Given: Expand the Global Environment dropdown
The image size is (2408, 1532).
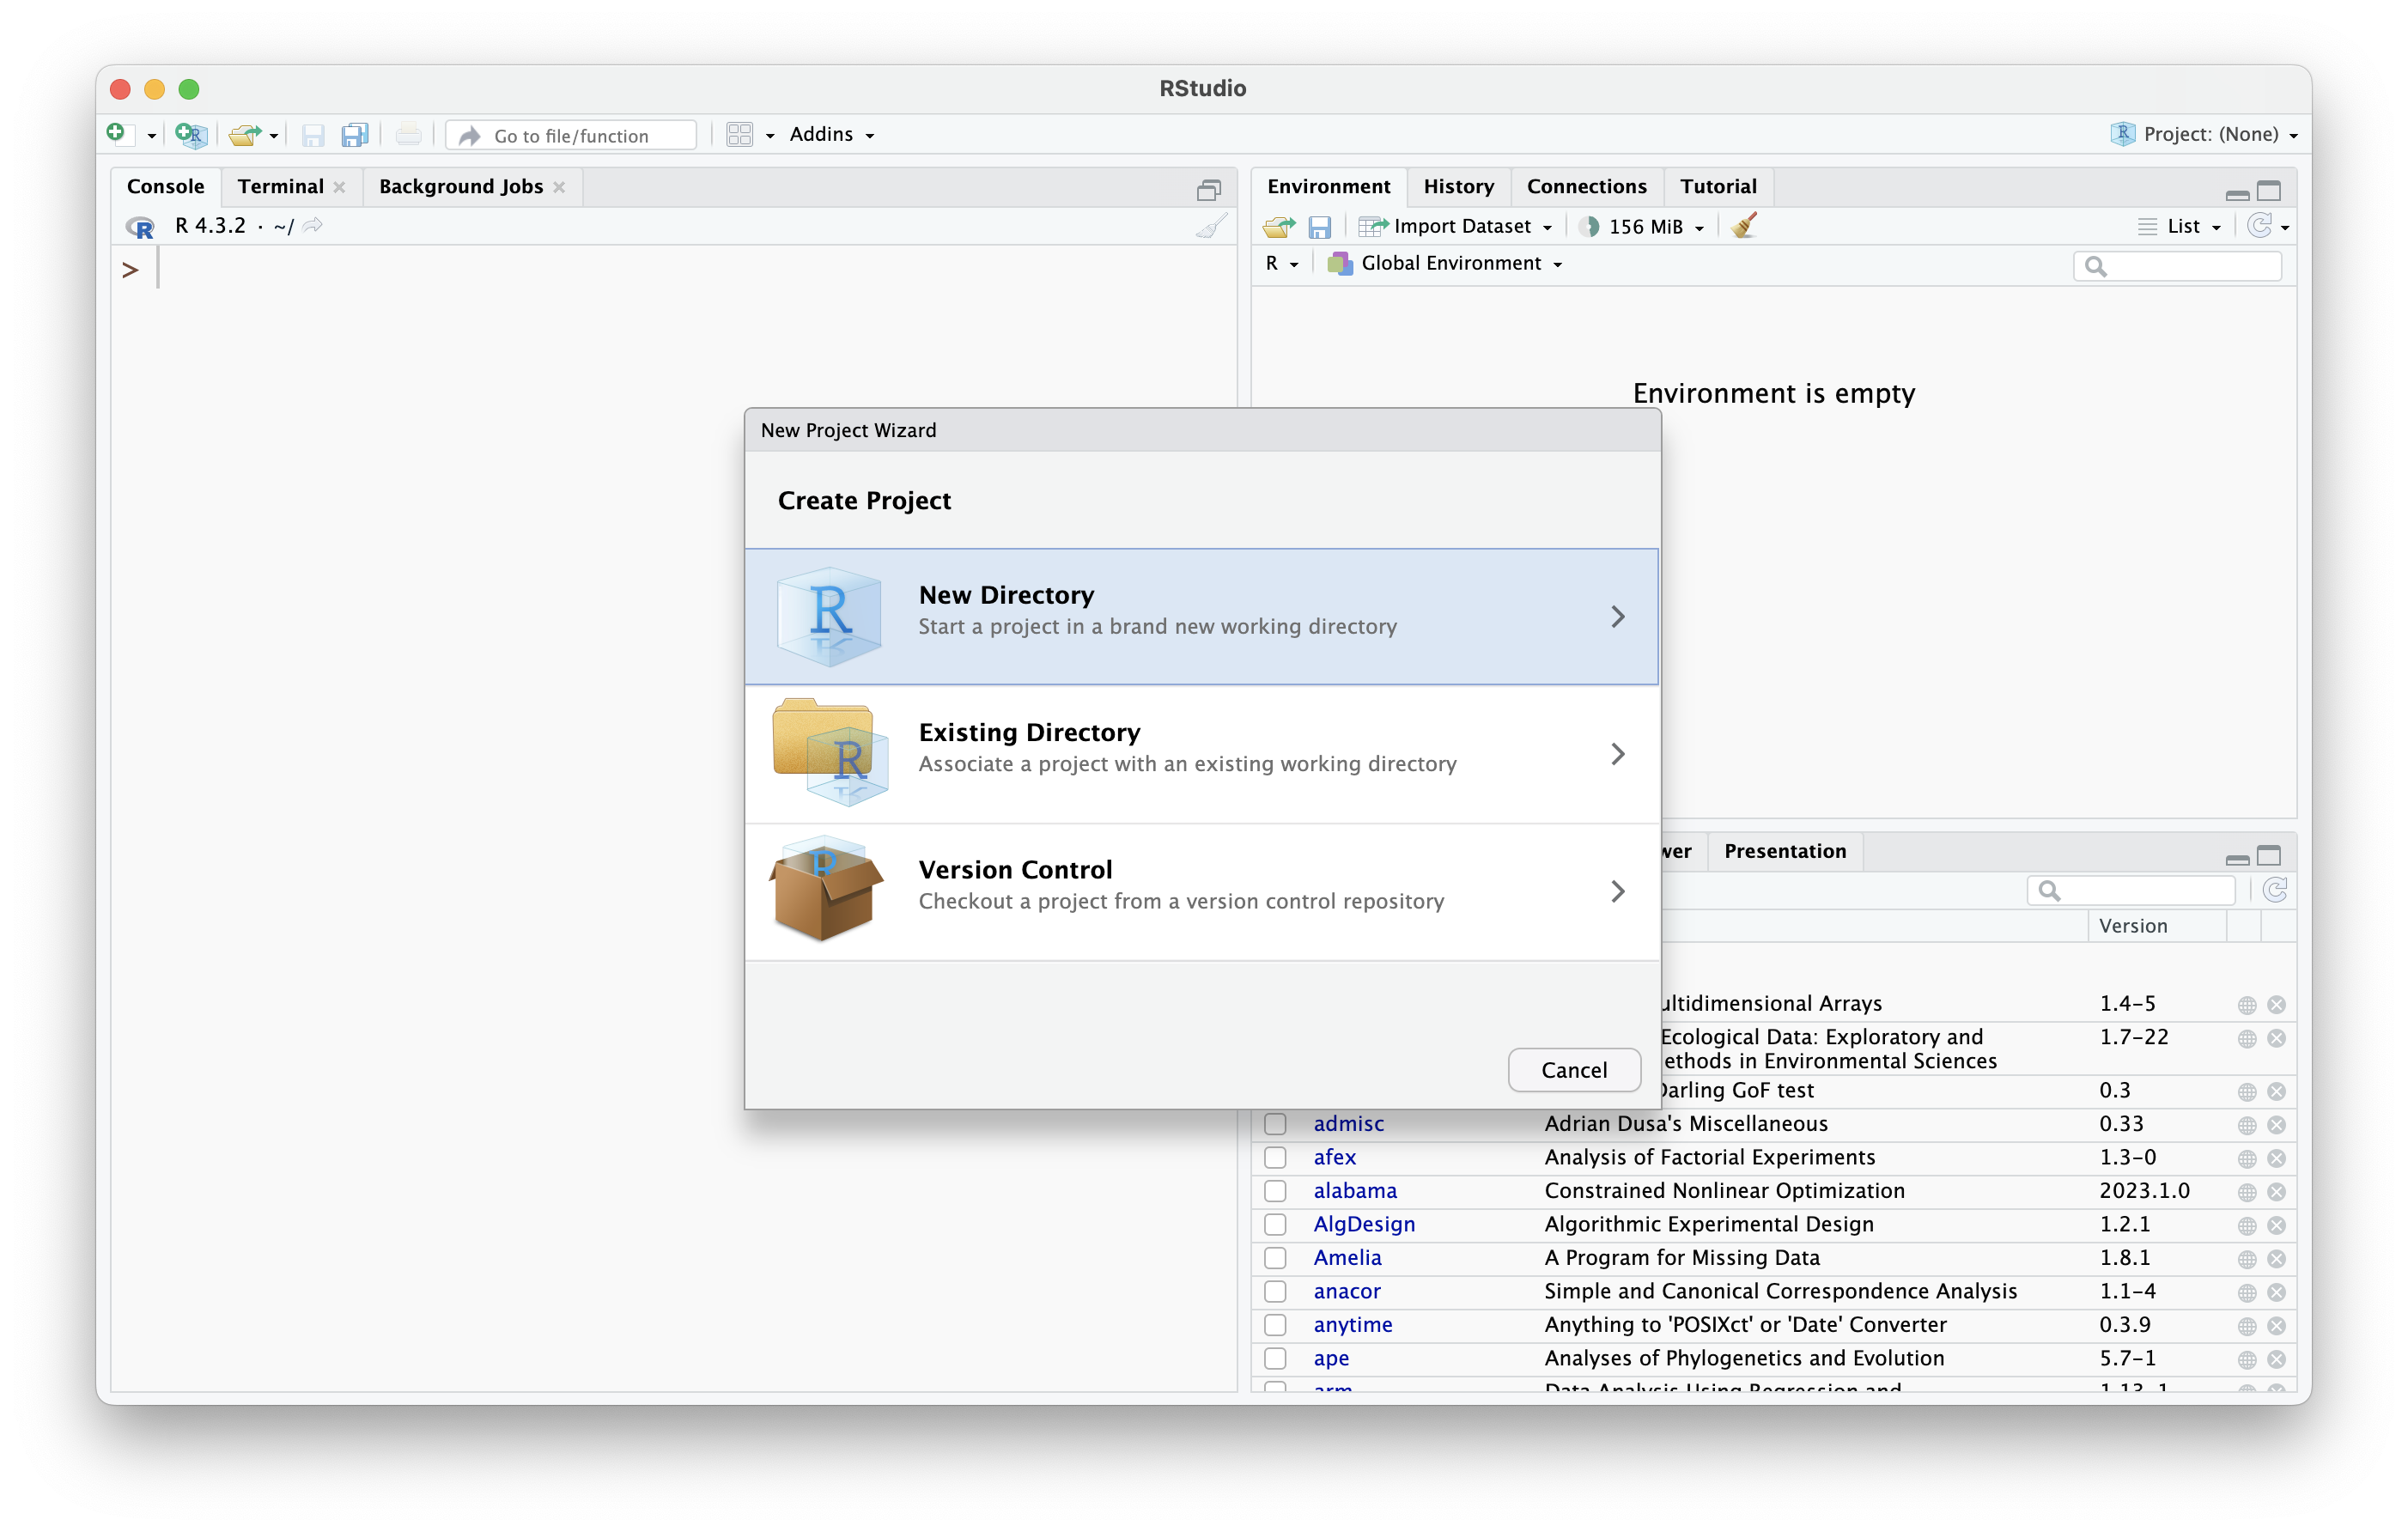Looking at the screenshot, I should (1448, 263).
